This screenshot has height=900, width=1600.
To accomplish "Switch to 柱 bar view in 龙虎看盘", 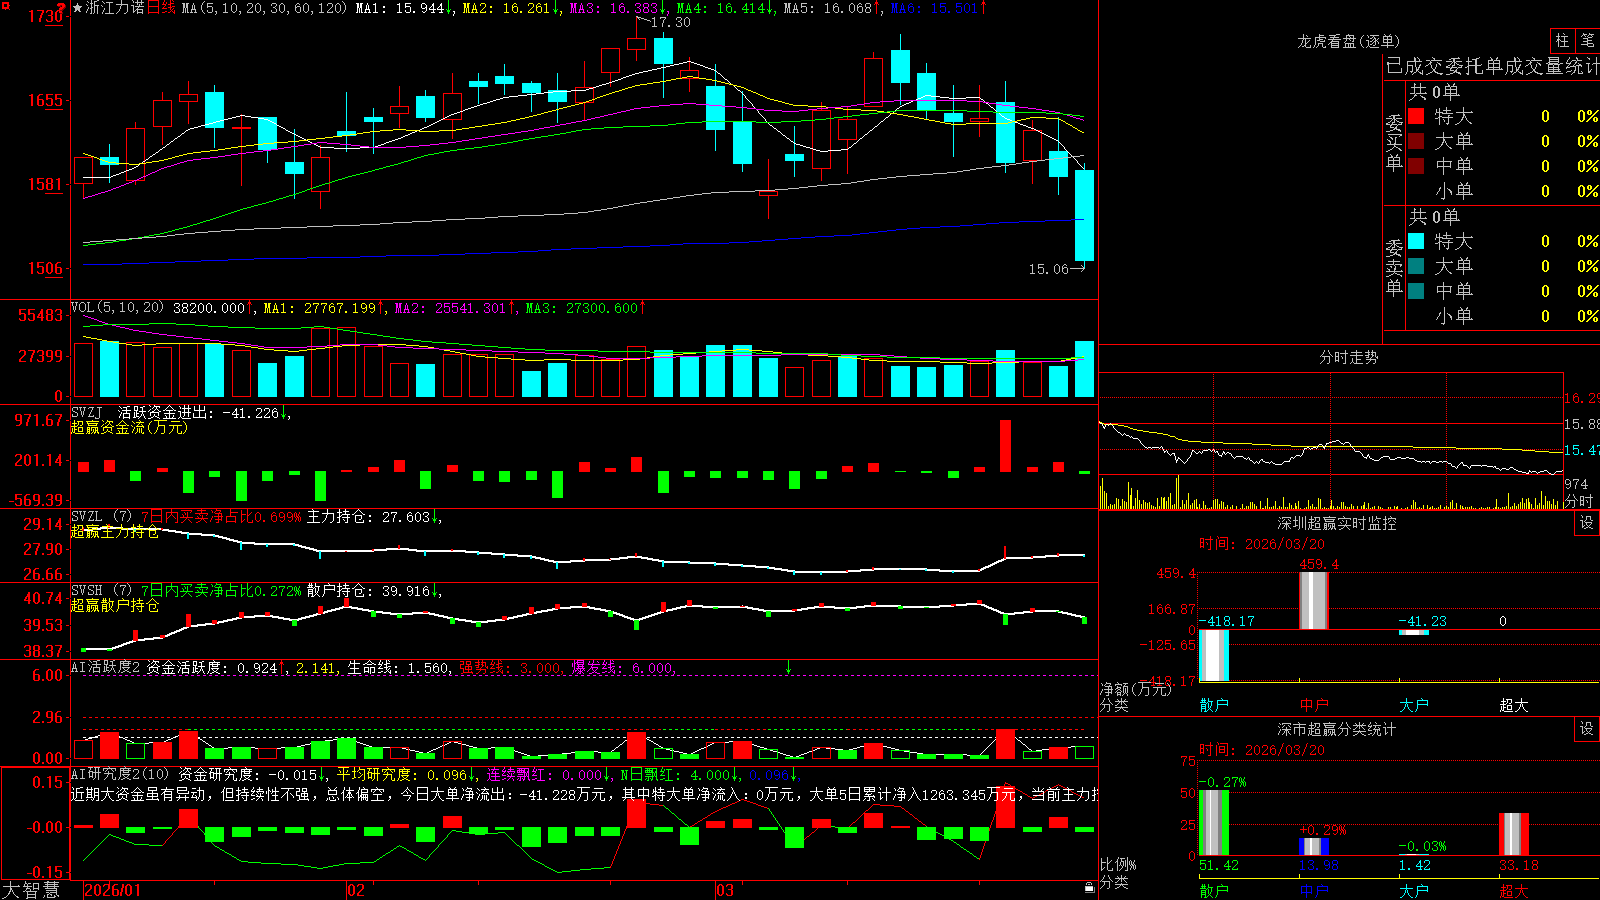I will [x=1562, y=40].
